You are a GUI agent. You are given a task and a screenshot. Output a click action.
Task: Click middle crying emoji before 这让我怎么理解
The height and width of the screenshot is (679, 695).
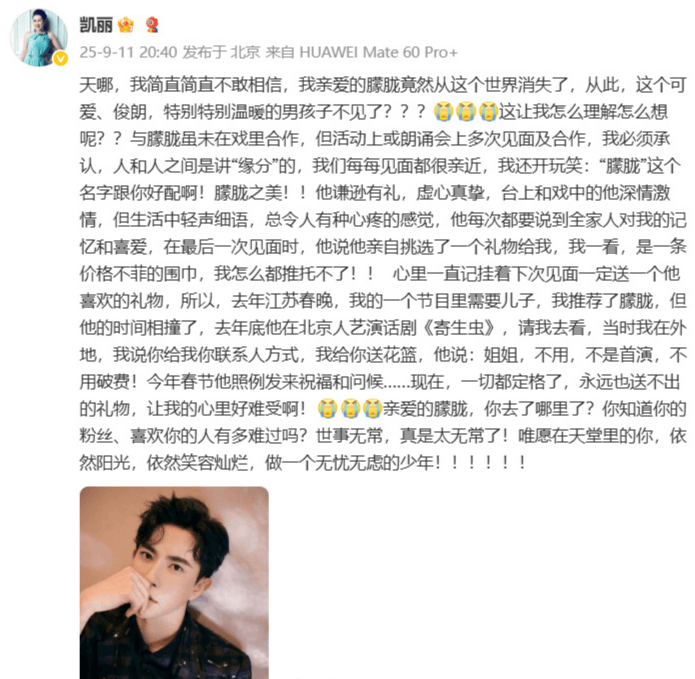coord(466,111)
